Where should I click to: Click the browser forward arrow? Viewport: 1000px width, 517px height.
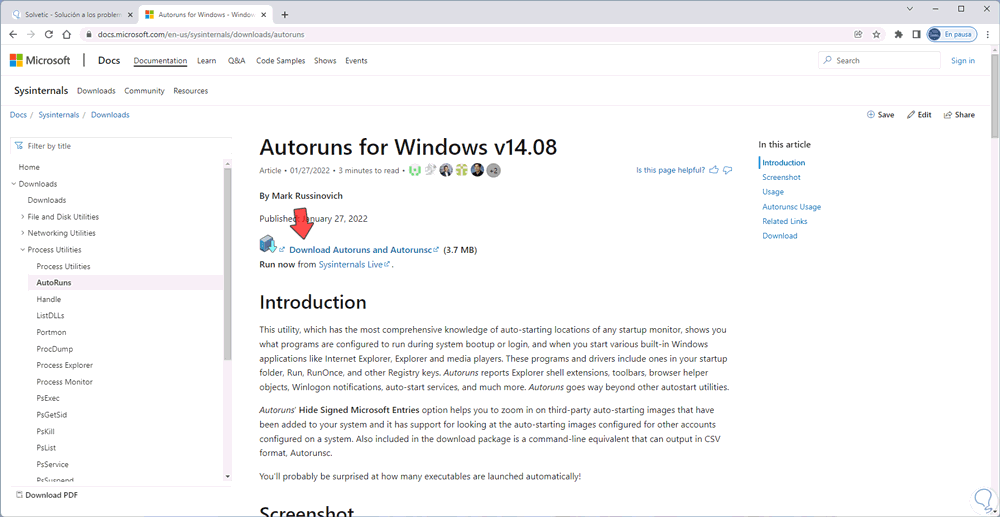(x=31, y=34)
